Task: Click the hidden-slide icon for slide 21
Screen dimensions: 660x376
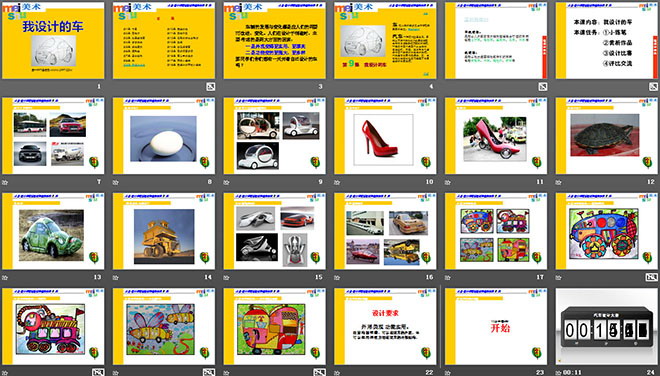Action: (319, 372)
